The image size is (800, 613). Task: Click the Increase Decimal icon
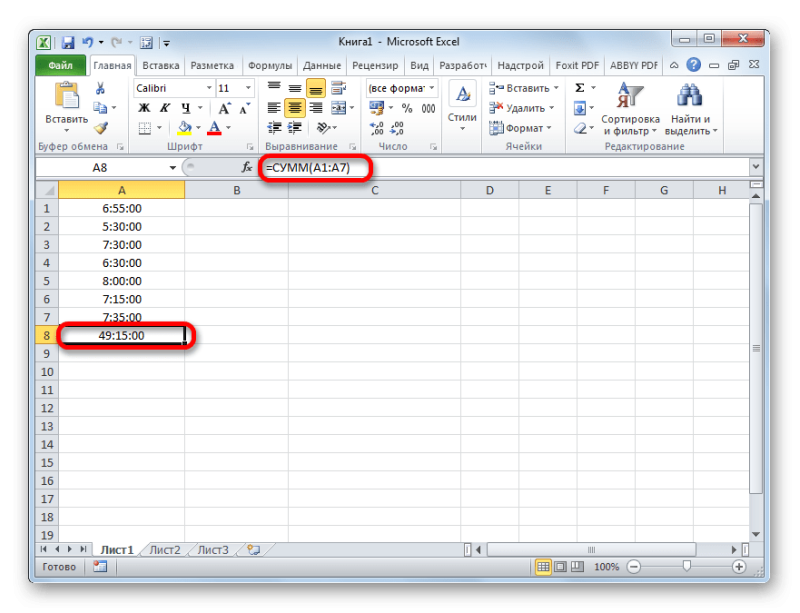[x=377, y=128]
